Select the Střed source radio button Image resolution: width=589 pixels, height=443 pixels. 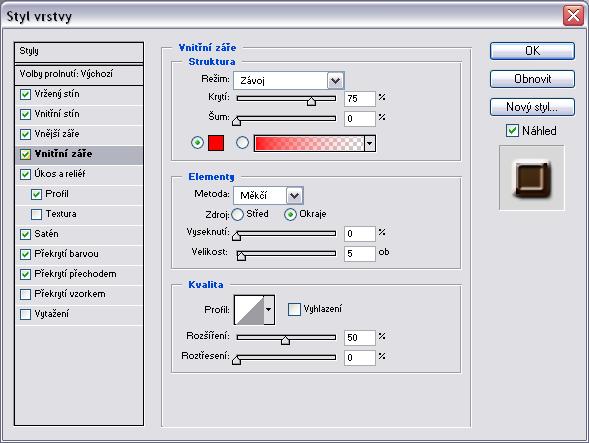[x=237, y=214]
